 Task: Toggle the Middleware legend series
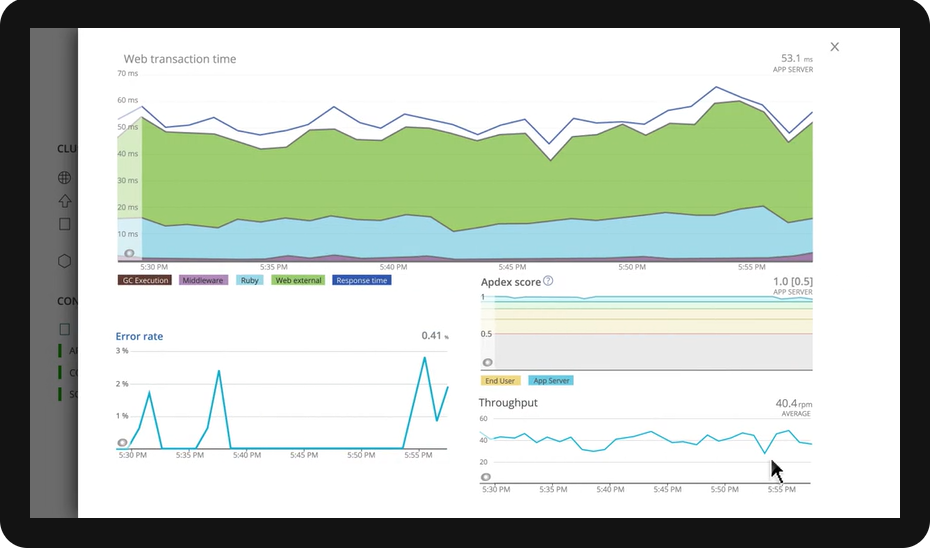[203, 281]
